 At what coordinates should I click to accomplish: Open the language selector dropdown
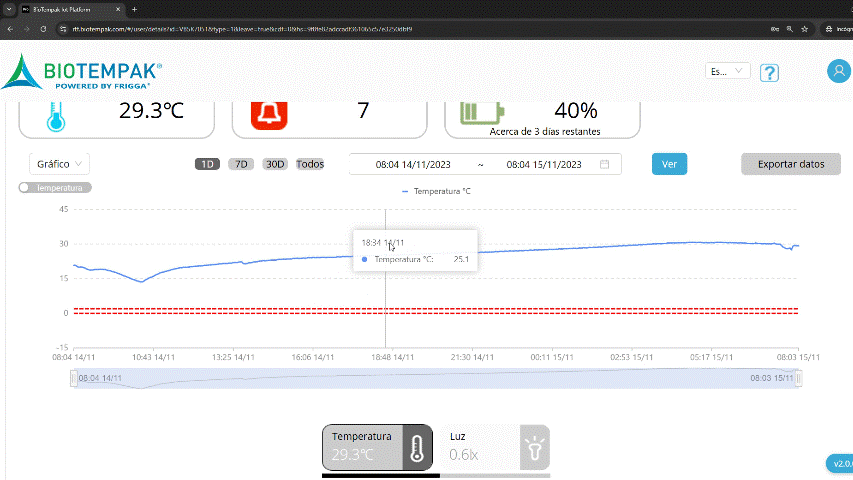click(728, 71)
